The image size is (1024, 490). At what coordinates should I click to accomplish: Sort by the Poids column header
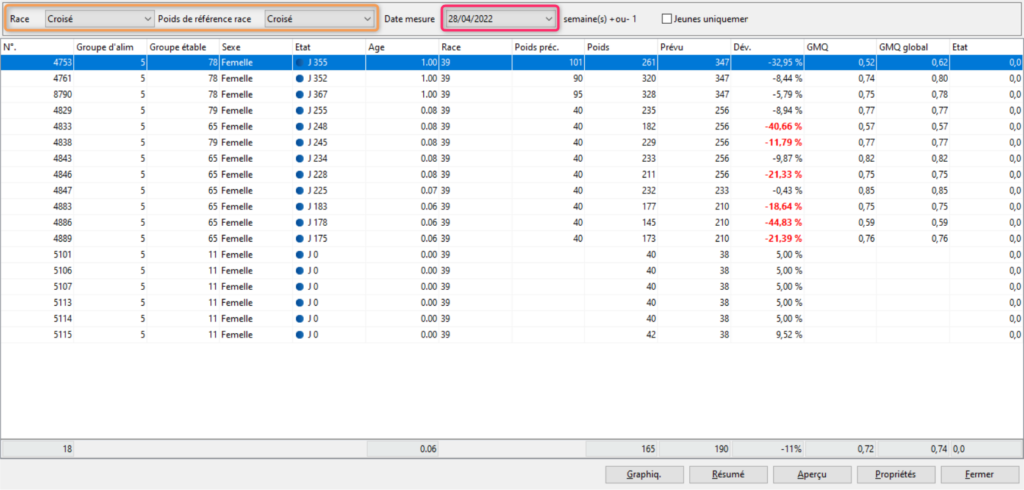(620, 46)
